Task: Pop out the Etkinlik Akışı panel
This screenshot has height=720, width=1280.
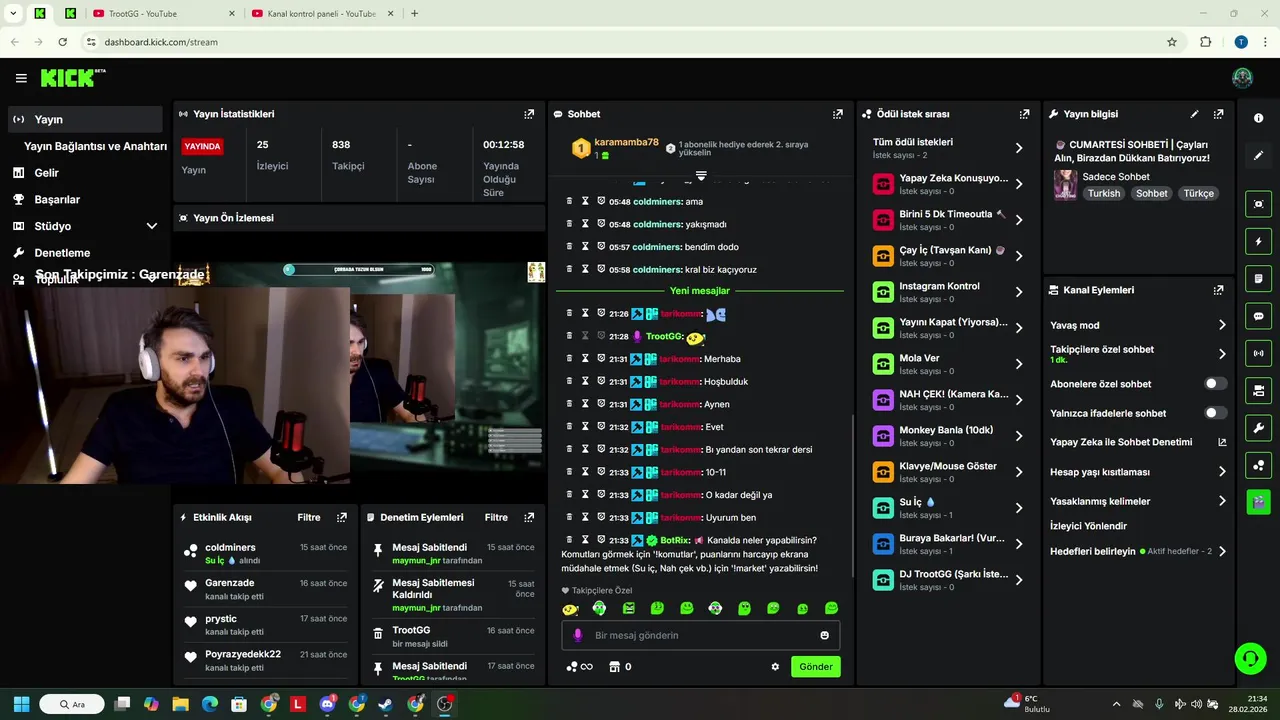Action: [x=342, y=518]
